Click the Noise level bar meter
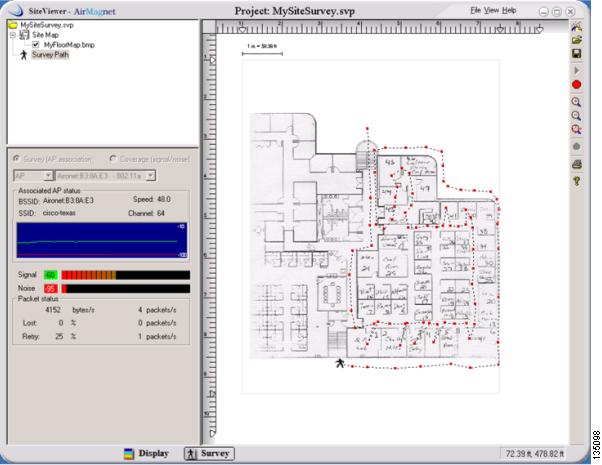 point(126,289)
